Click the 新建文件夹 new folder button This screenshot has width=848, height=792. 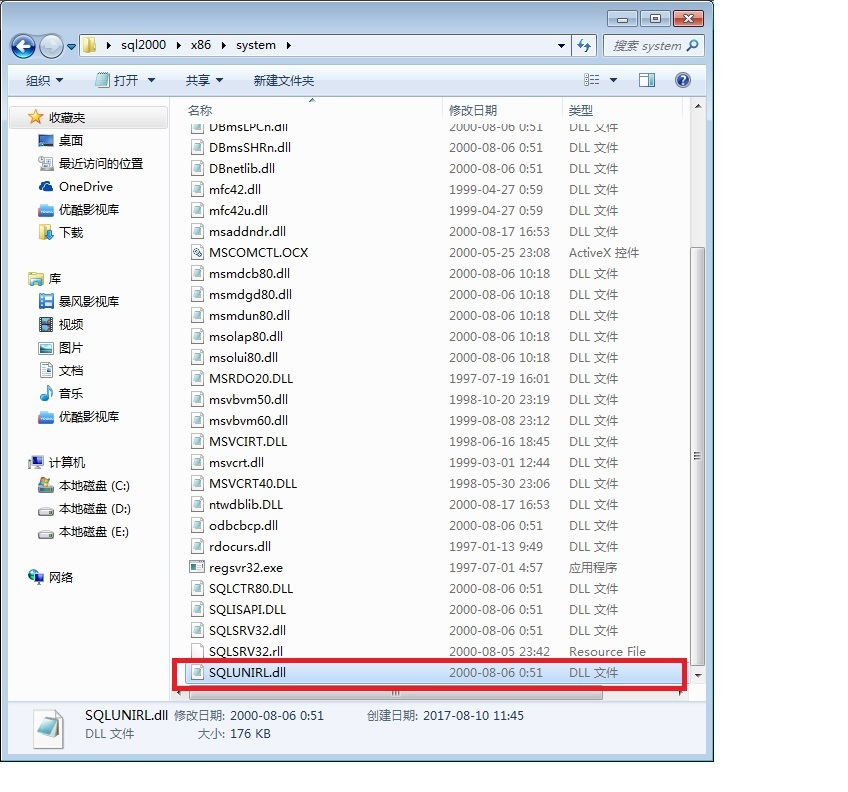tap(283, 80)
